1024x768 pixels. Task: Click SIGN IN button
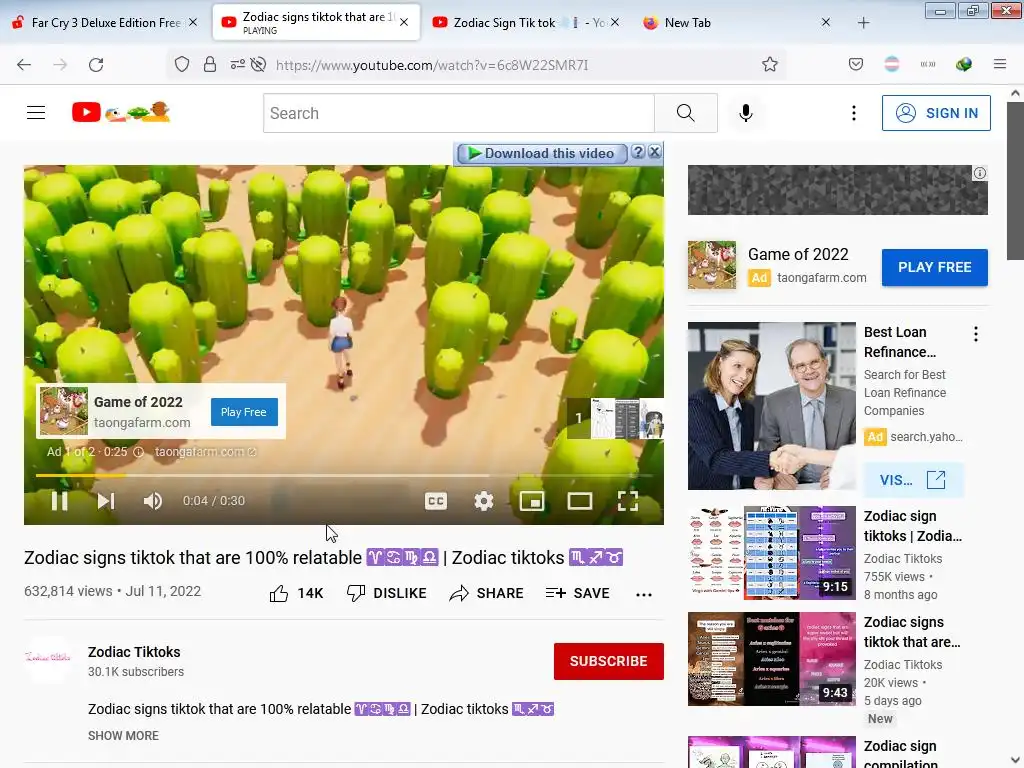click(x=936, y=113)
